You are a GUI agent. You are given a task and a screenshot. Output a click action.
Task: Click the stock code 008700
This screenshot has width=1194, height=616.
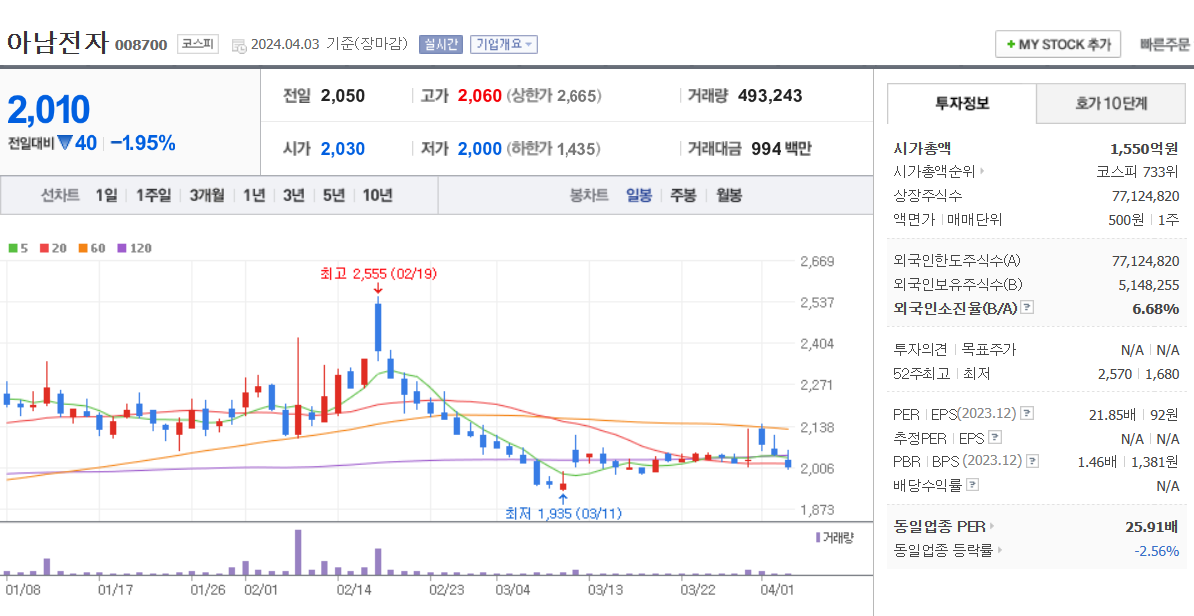coord(141,45)
